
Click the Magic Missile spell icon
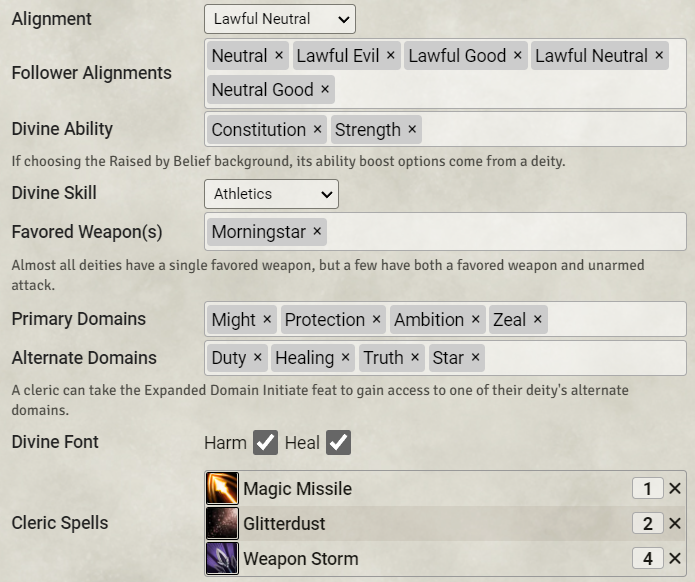click(x=222, y=489)
